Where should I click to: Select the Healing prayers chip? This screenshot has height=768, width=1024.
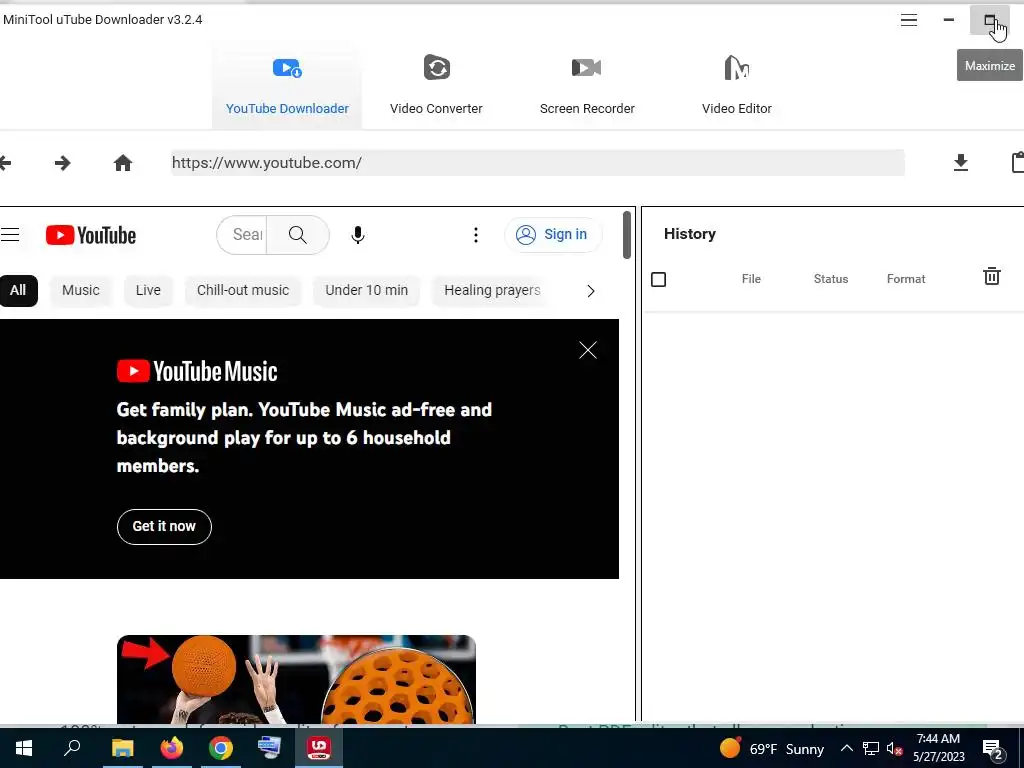(492, 290)
